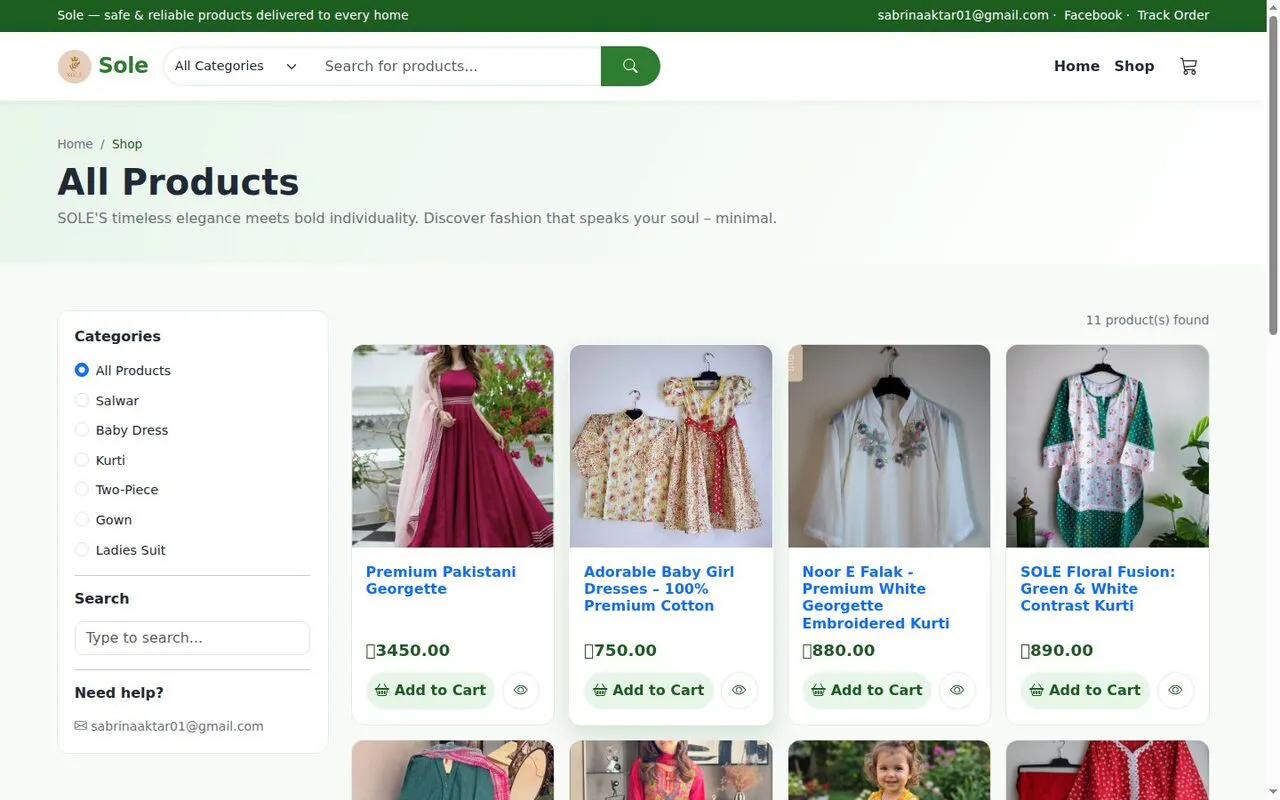Click the 11 product(s) found text
The height and width of the screenshot is (800, 1280).
click(1147, 320)
